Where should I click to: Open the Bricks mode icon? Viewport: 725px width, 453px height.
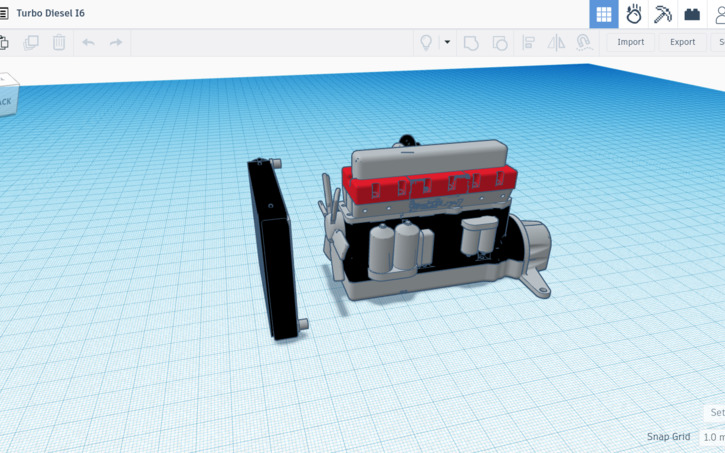(x=692, y=14)
